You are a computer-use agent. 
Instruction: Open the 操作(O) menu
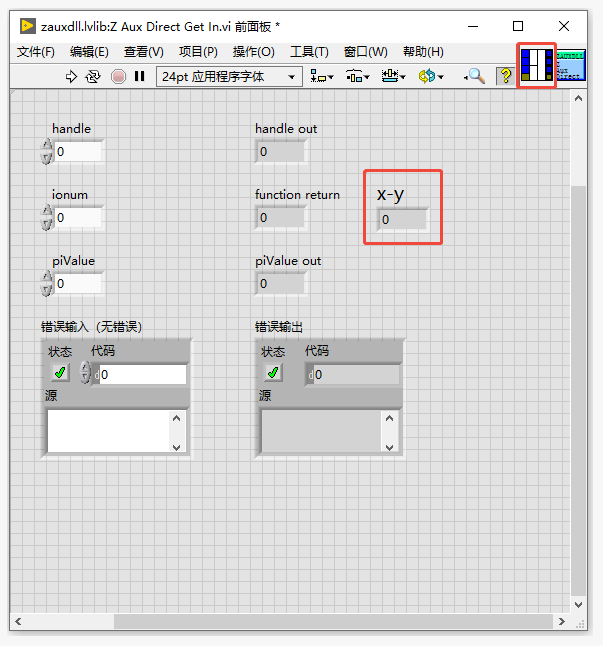coord(253,52)
